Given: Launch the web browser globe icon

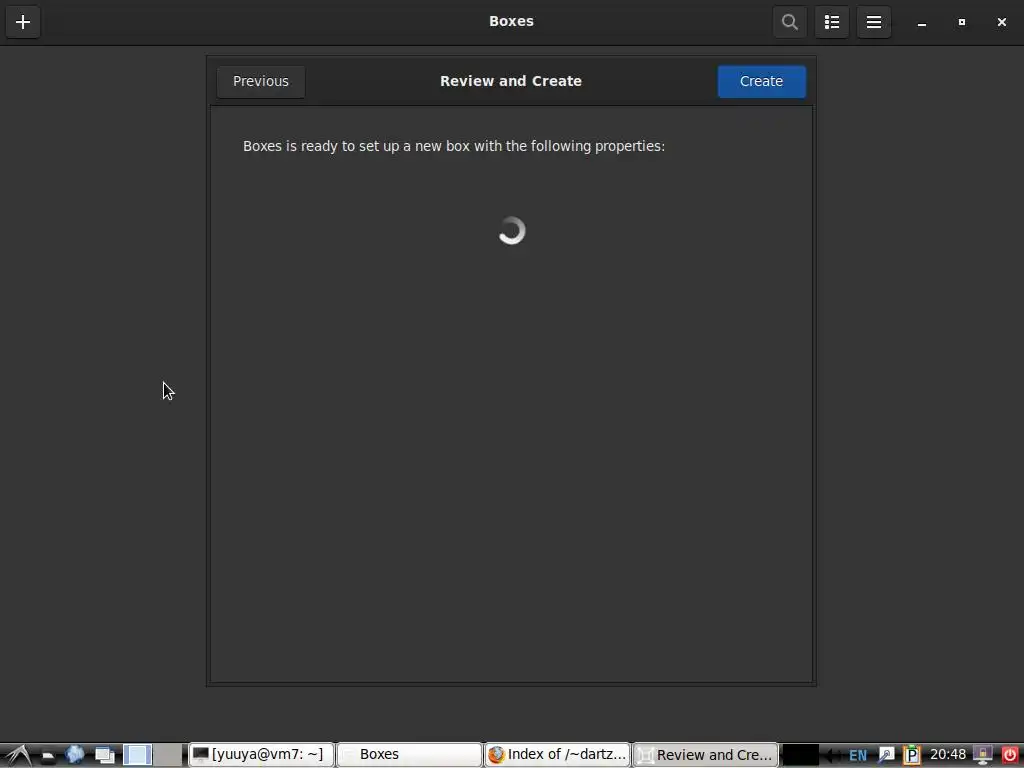Looking at the screenshot, I should pos(75,755).
